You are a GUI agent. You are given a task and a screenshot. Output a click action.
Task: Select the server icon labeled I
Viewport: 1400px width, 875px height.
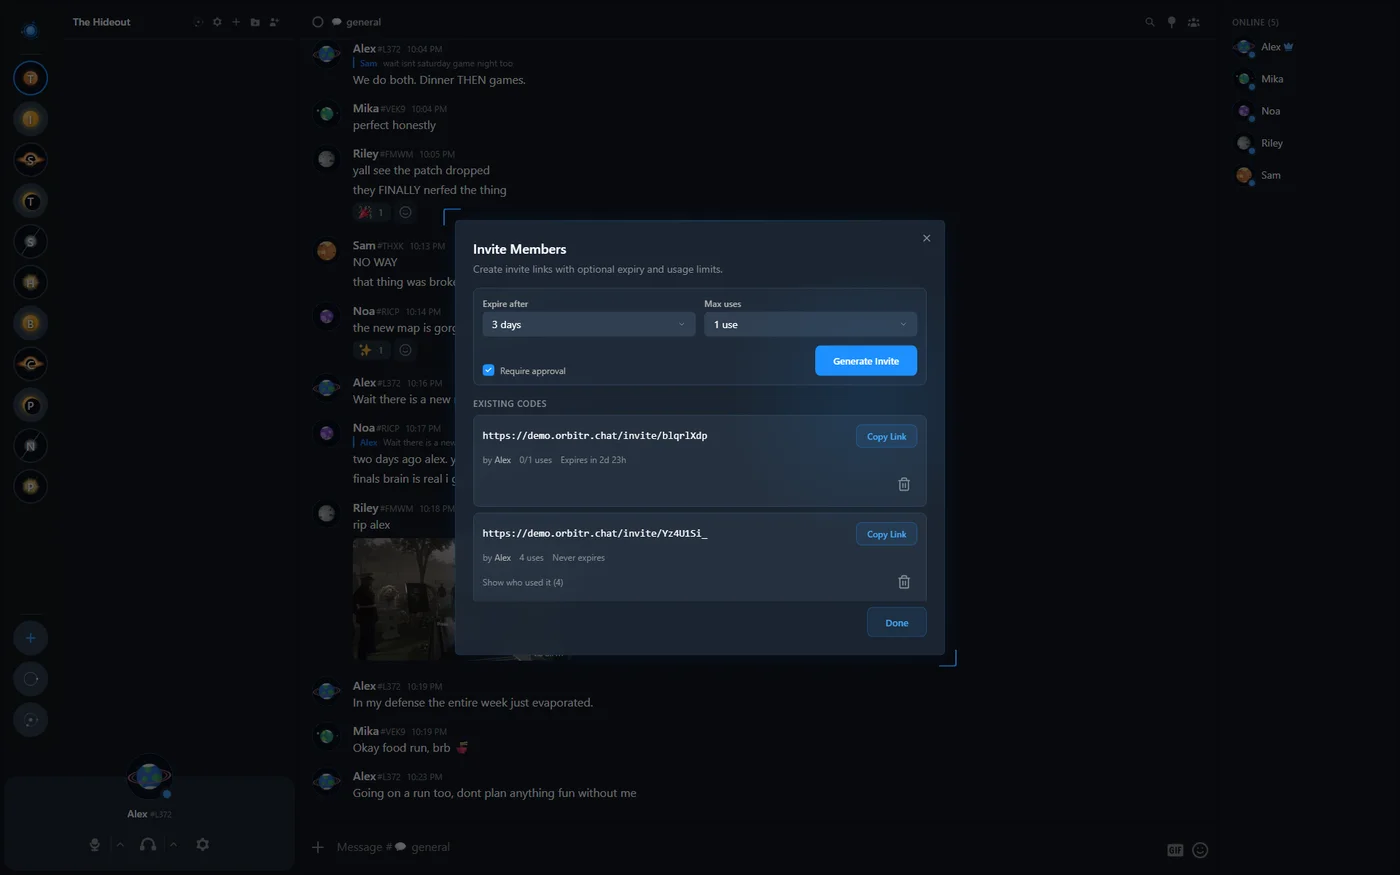click(x=30, y=119)
